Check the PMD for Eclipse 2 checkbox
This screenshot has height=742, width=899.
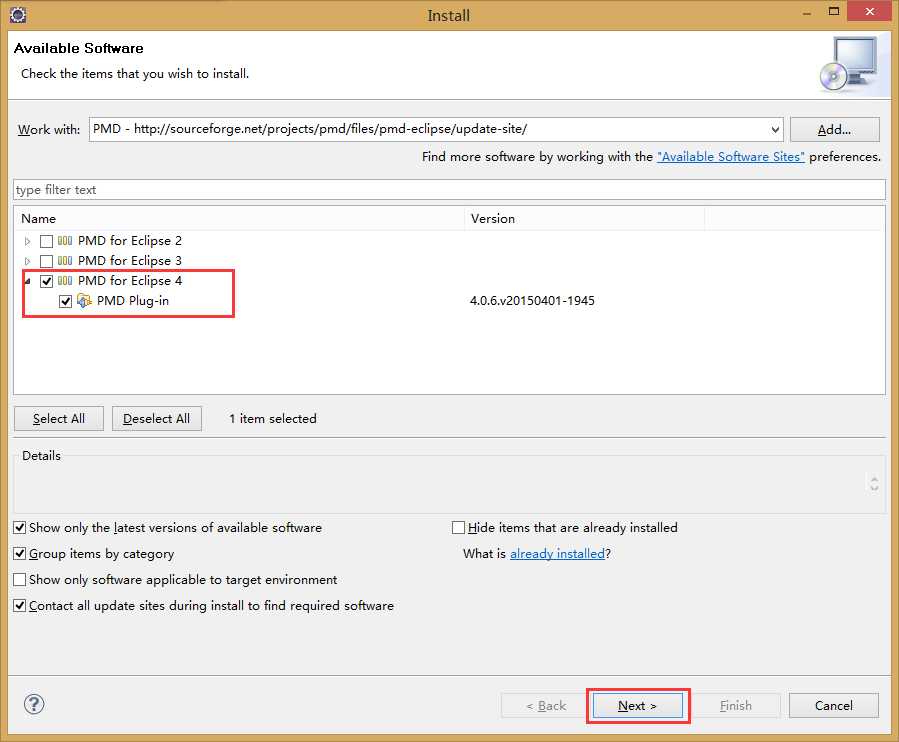[x=46, y=241]
